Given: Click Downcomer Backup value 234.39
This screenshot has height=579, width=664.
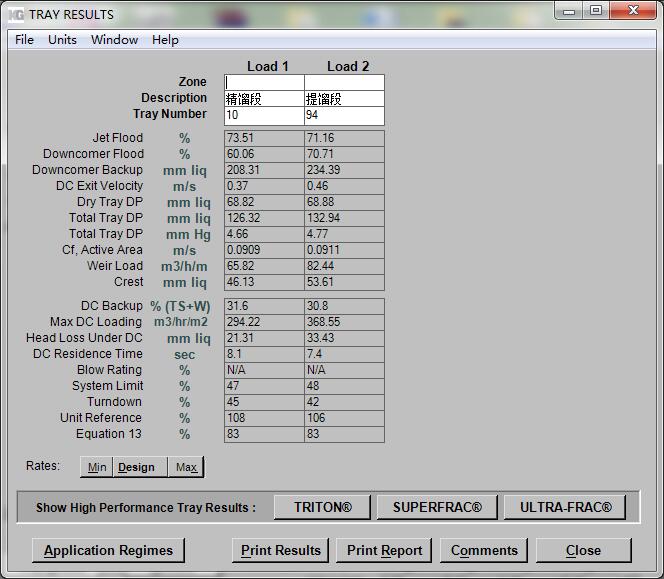Looking at the screenshot, I should click(x=344, y=170).
